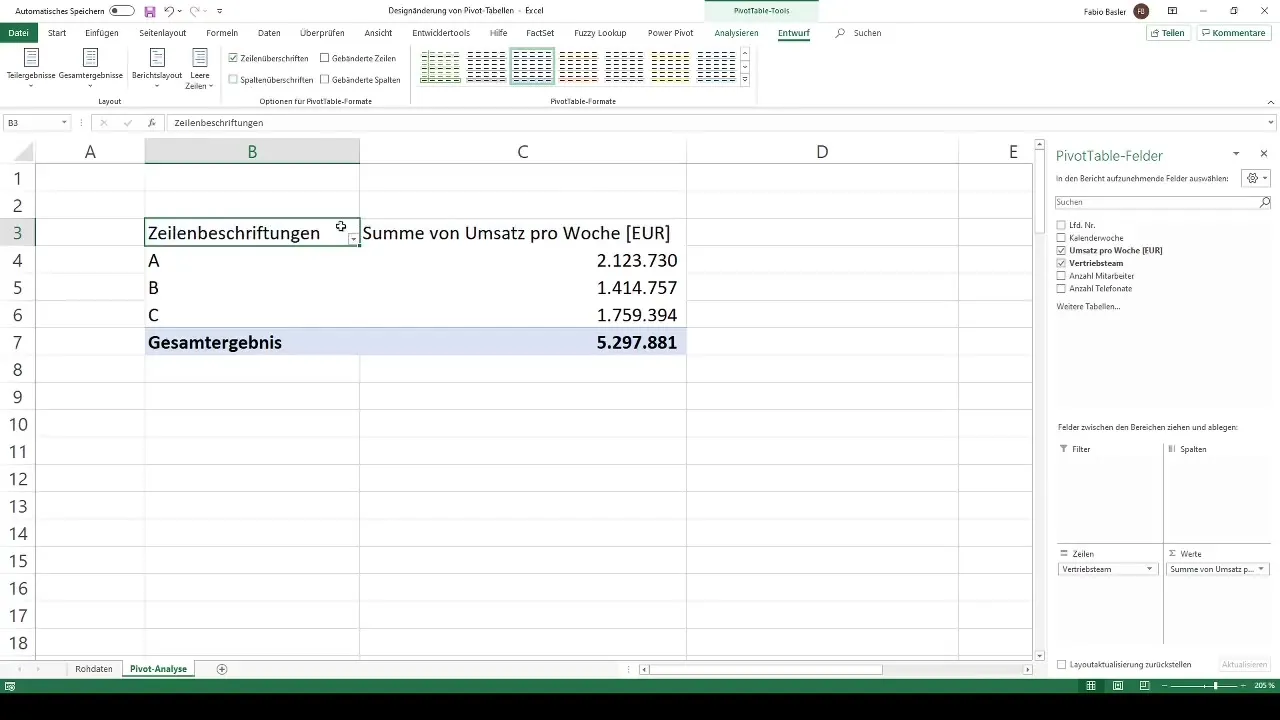The width and height of the screenshot is (1280, 720).
Task: Click the Kommentare button
Action: (x=1234, y=33)
